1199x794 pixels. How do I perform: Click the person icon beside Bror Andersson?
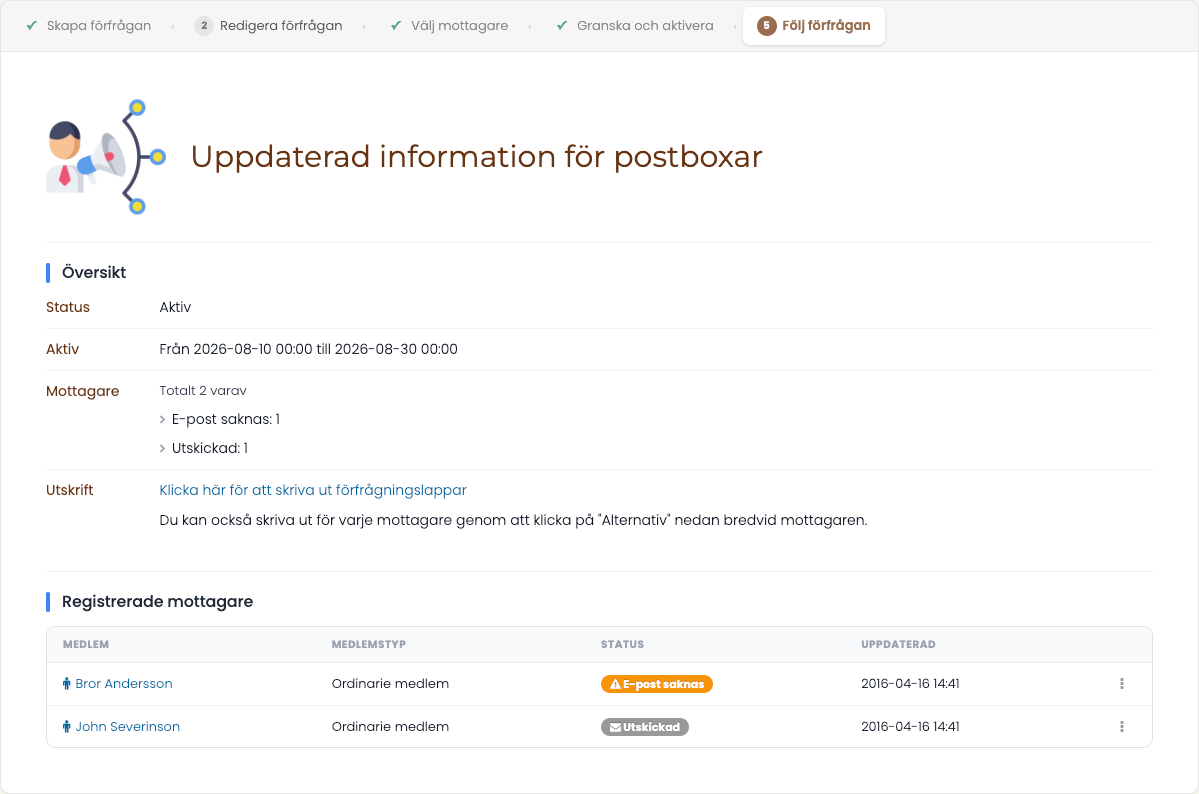[67, 684]
